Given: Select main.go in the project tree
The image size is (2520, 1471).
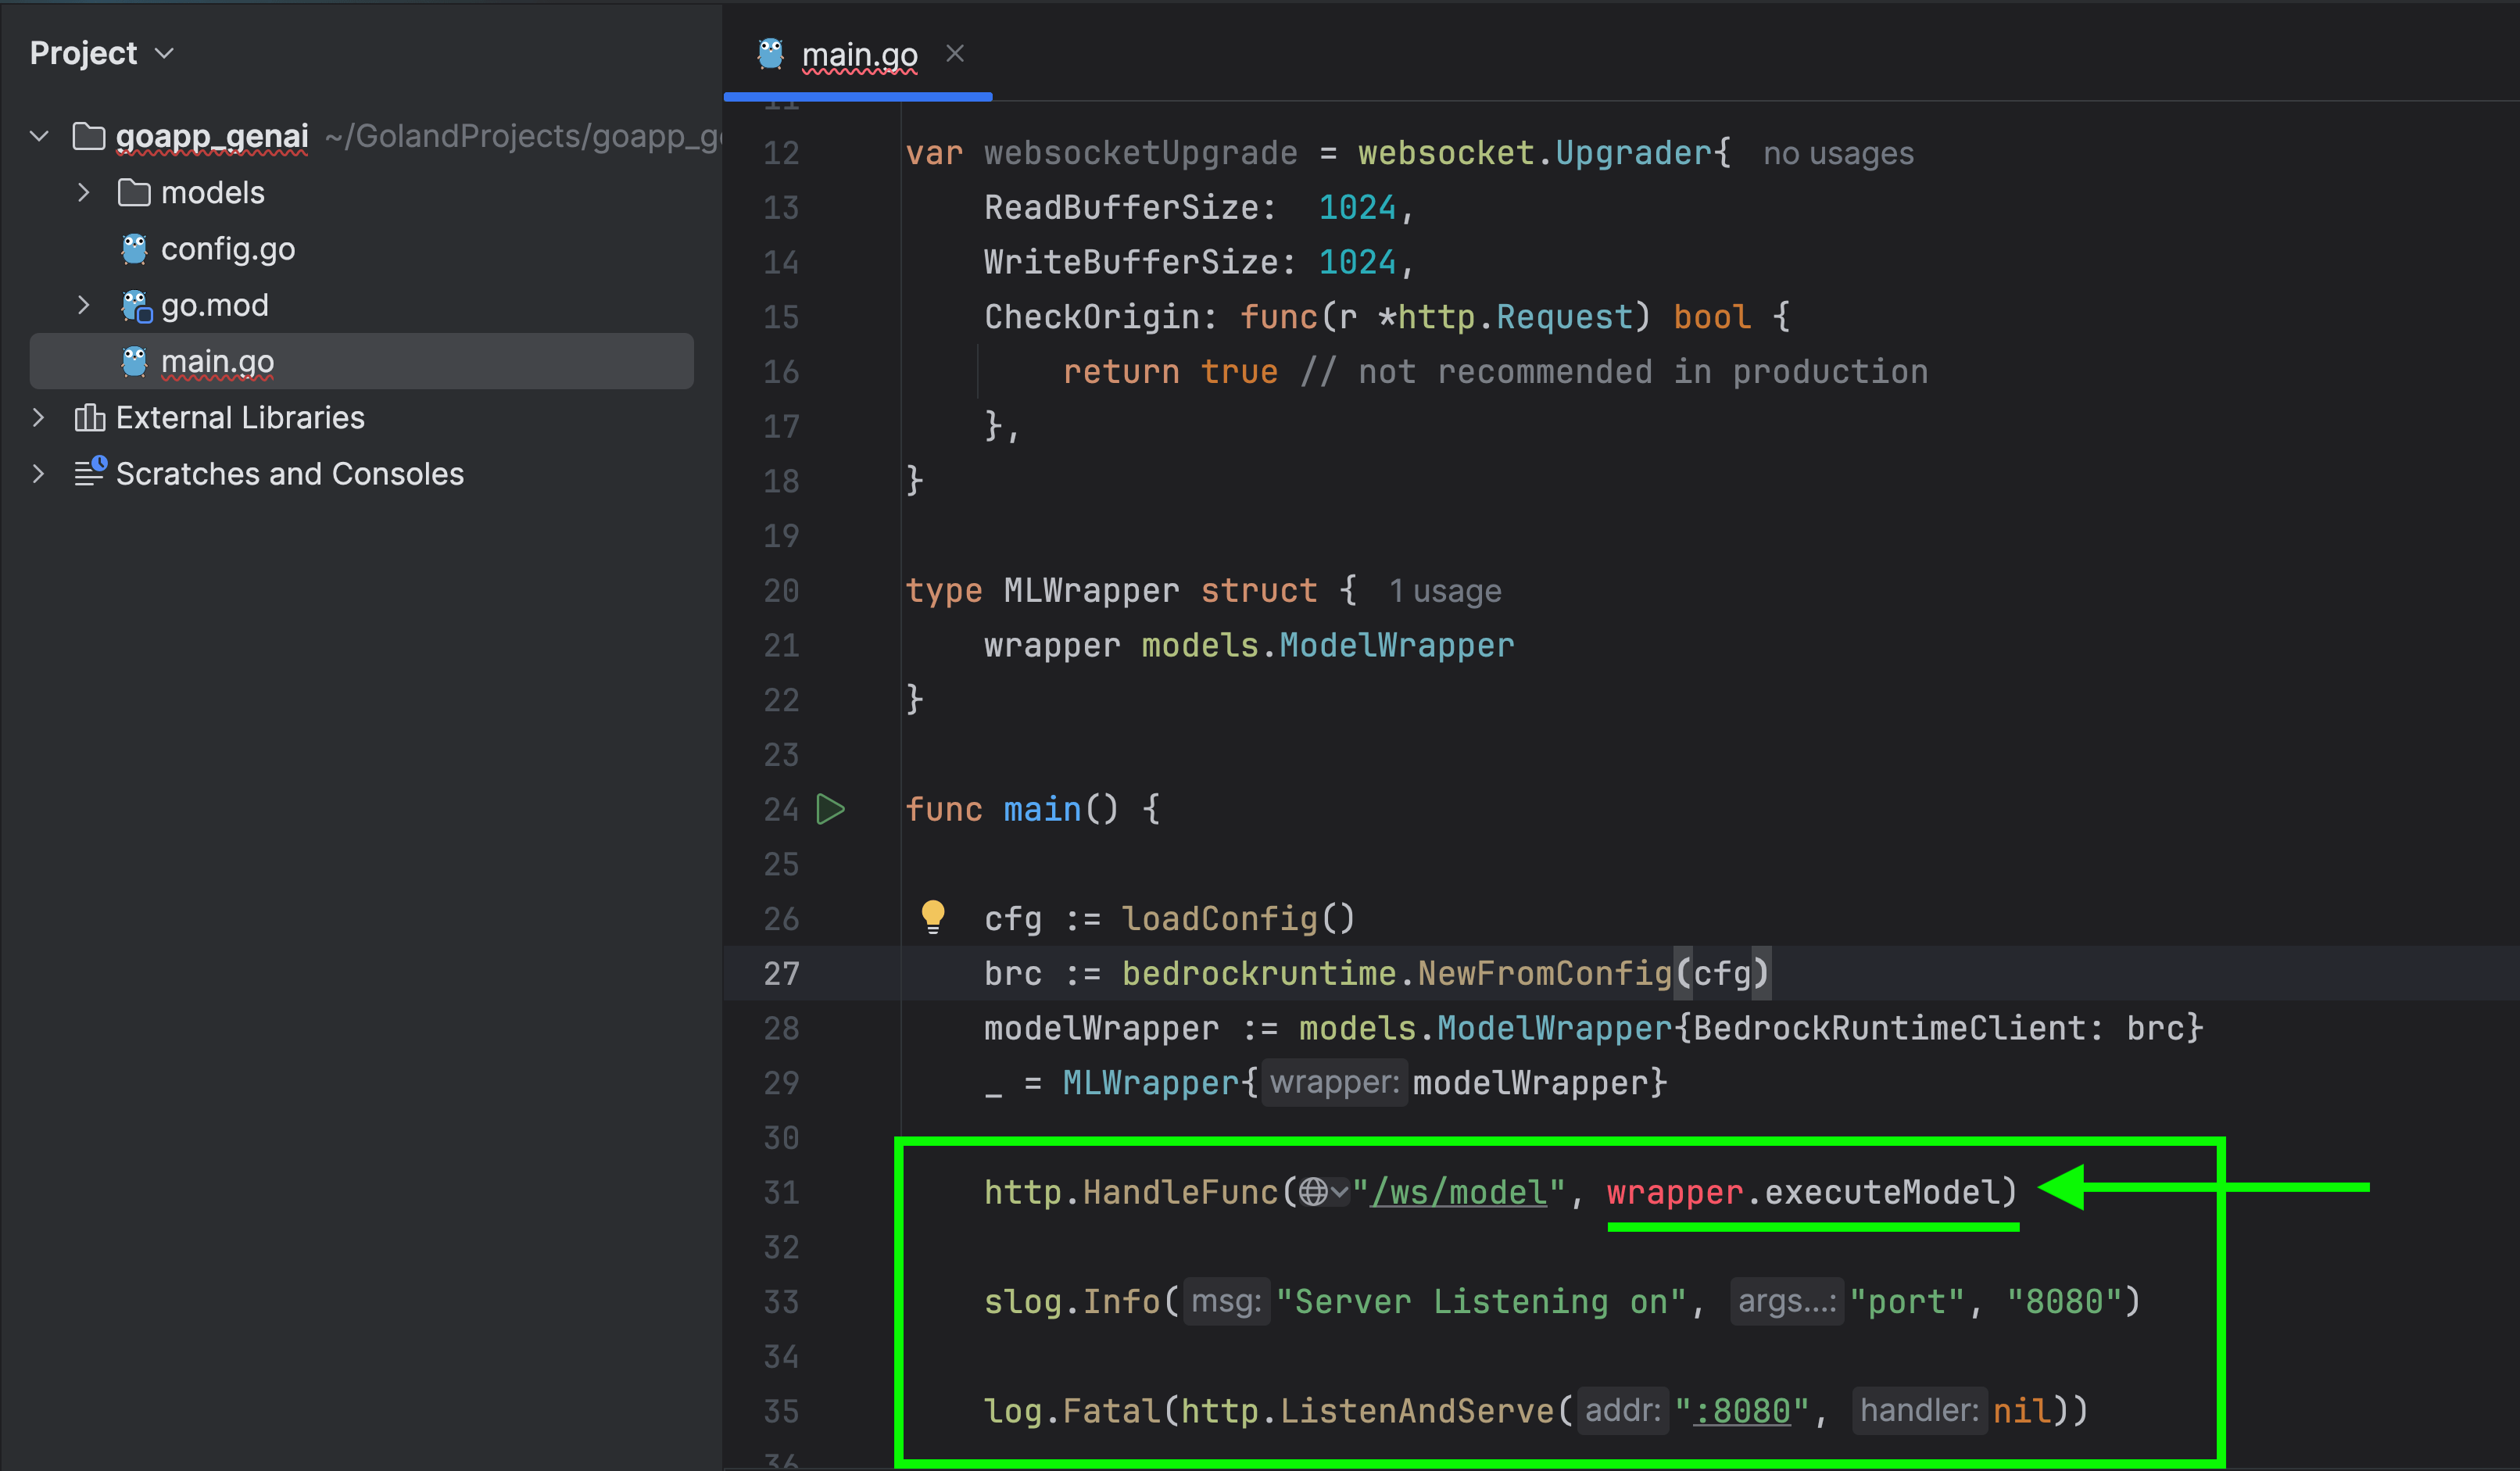Looking at the screenshot, I should [x=217, y=362].
